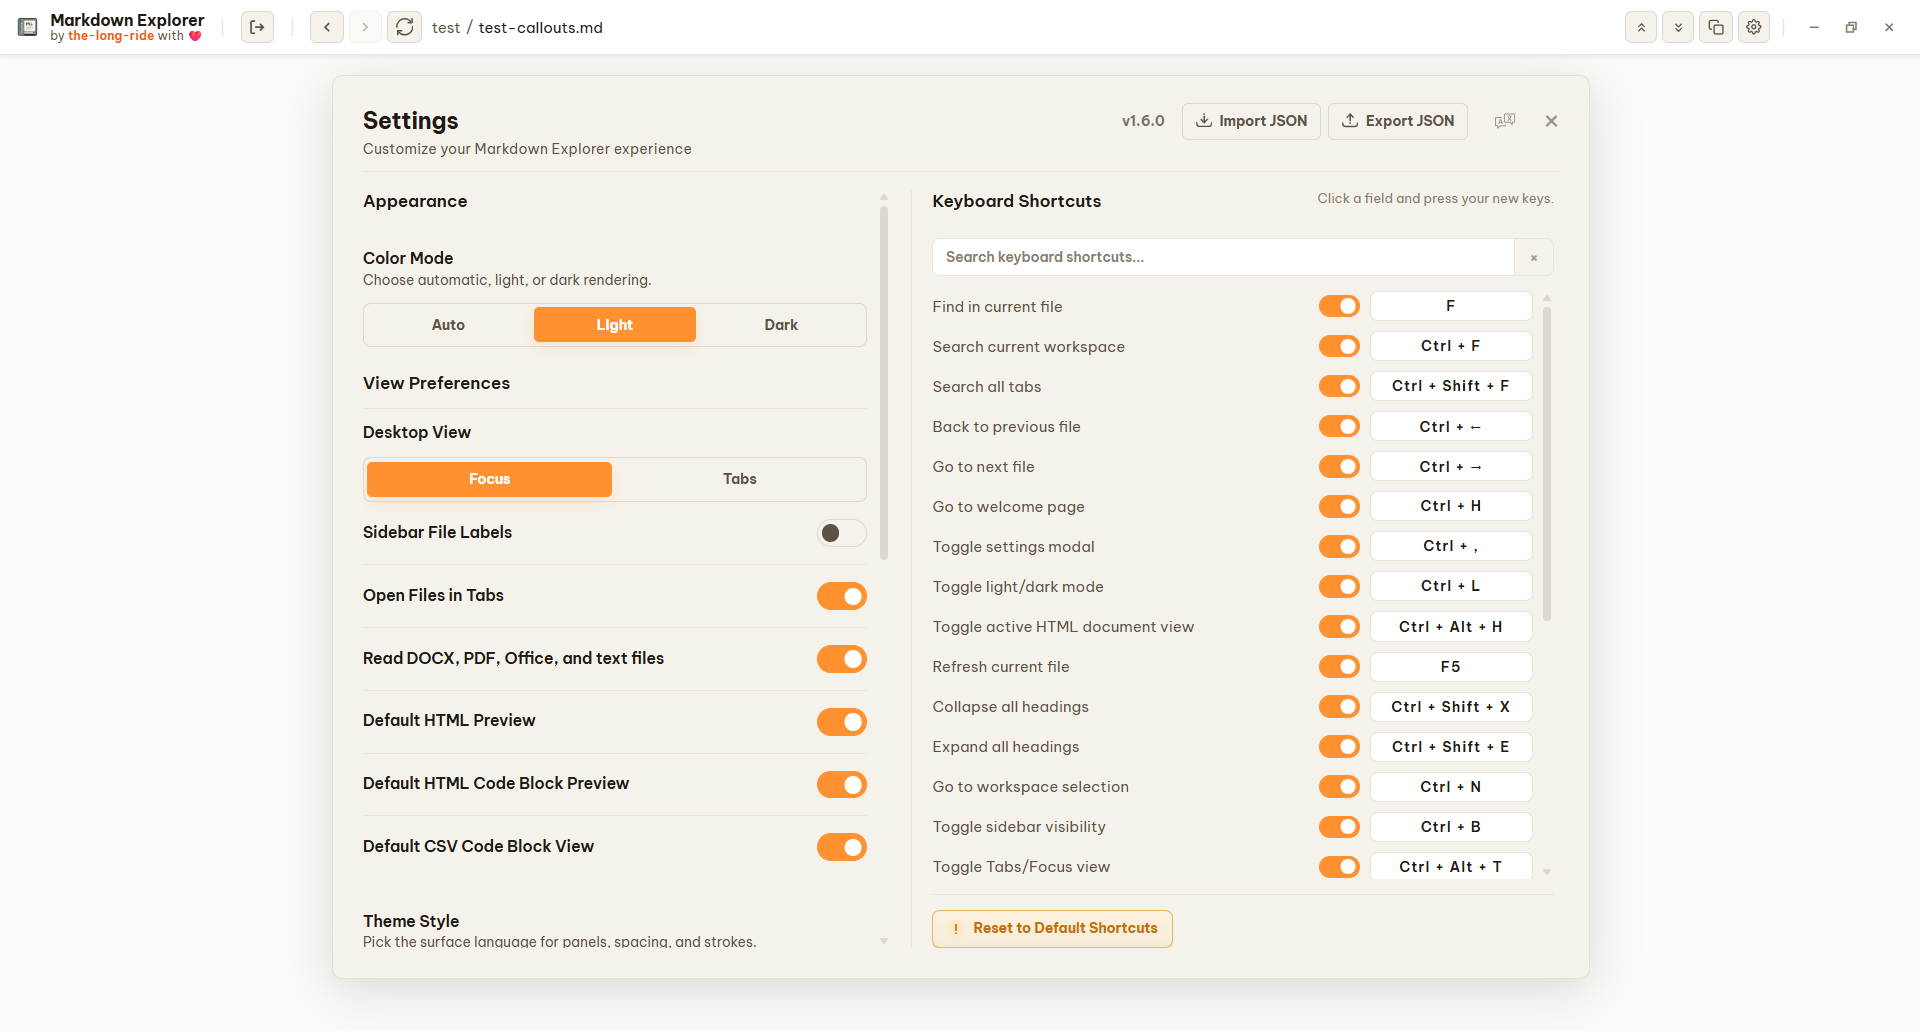Image resolution: width=1920 pixels, height=1031 pixels.
Task: Click the language translate icon in Settings header
Action: [1505, 121]
